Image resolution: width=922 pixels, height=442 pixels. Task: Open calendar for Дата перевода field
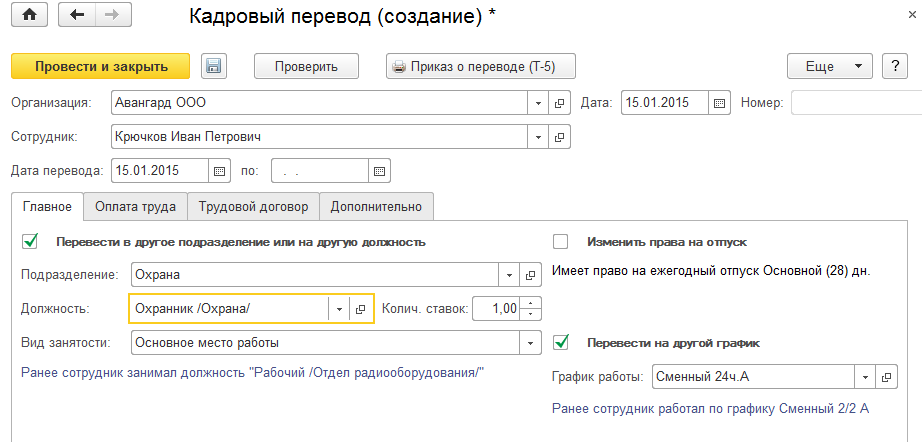coord(220,170)
